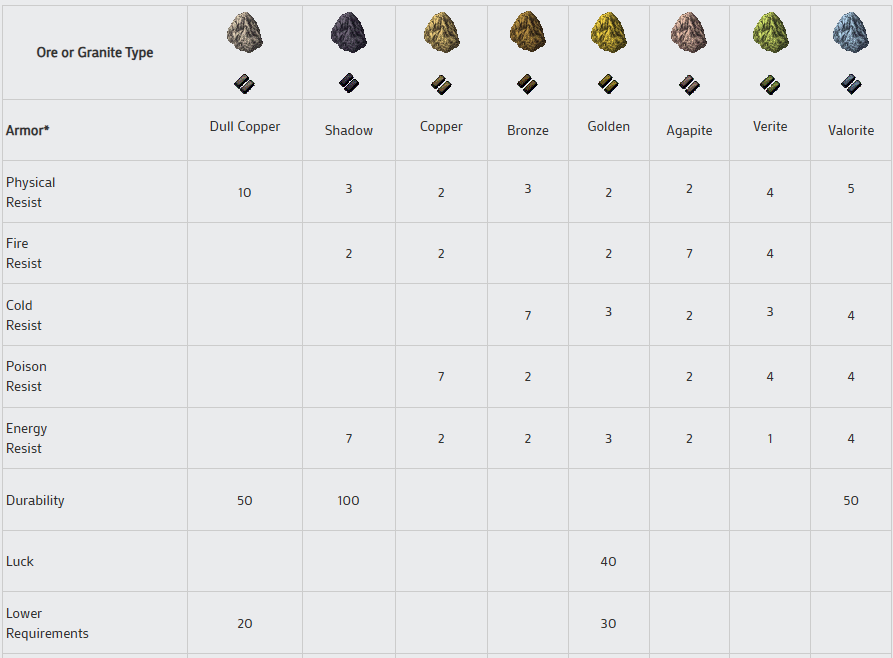This screenshot has height=658, width=893.
Task: Click the 'Cold Resist' row label
Action: pyautogui.click(x=24, y=315)
